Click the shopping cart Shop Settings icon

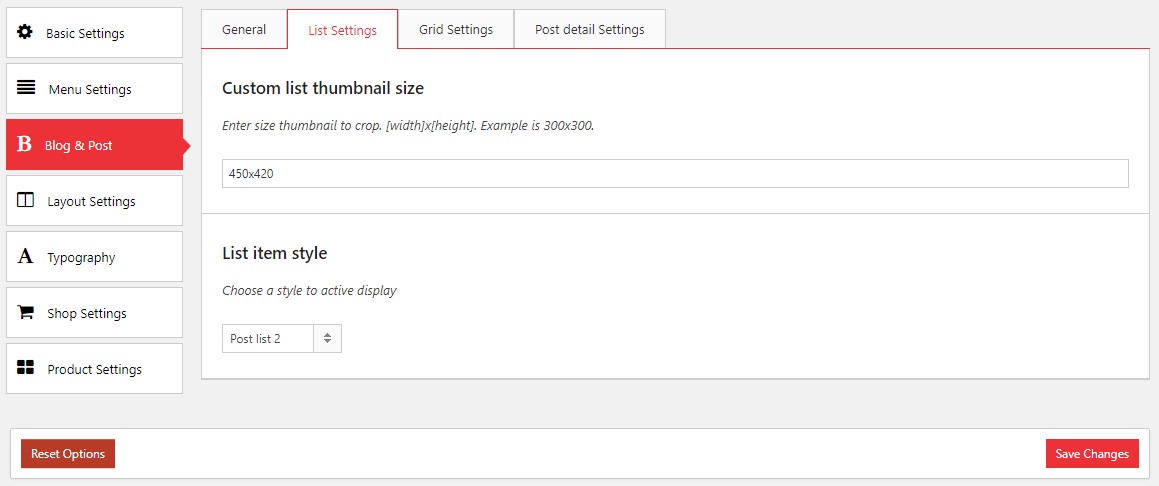pos(26,313)
